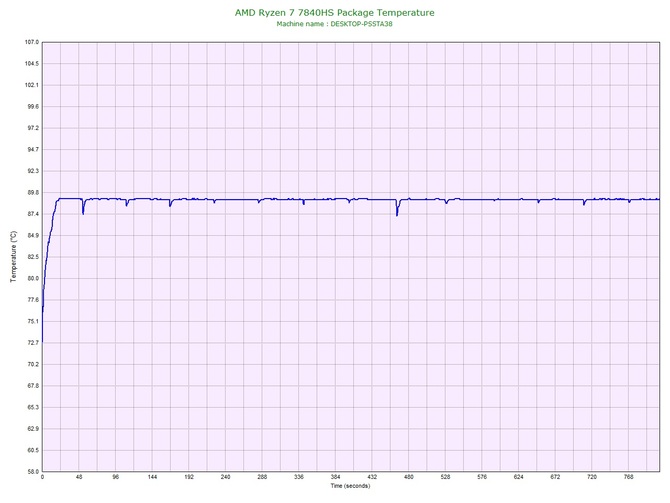The width and height of the screenshot is (670, 503).
Task: Click the 'Temperature (°C)' axis label
Action: pyautogui.click(x=14, y=256)
